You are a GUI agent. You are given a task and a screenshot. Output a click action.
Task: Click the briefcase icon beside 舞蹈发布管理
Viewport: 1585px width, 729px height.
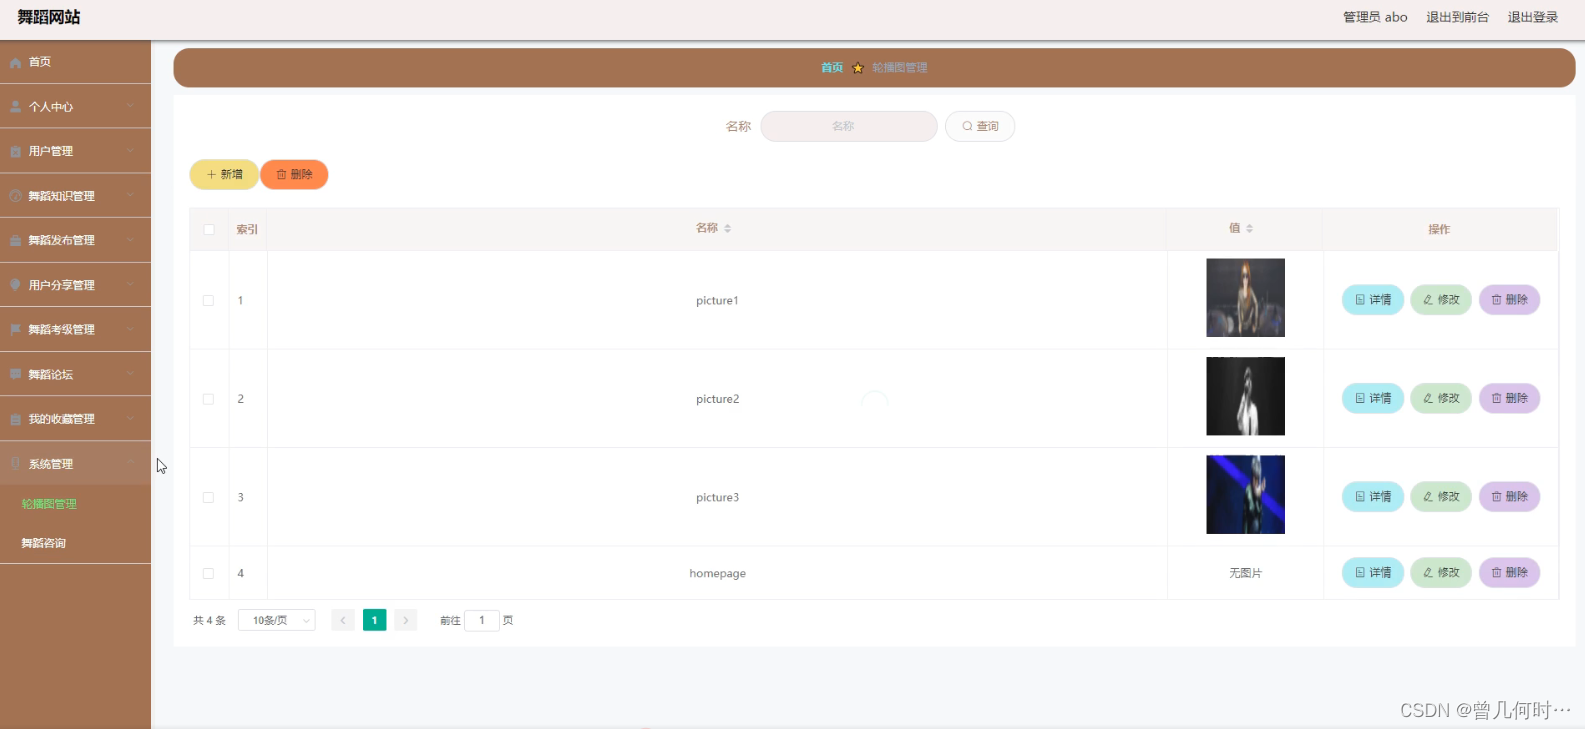coord(16,240)
